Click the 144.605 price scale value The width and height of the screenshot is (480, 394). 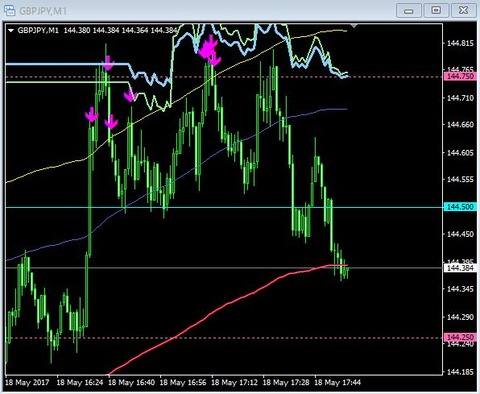click(x=460, y=153)
